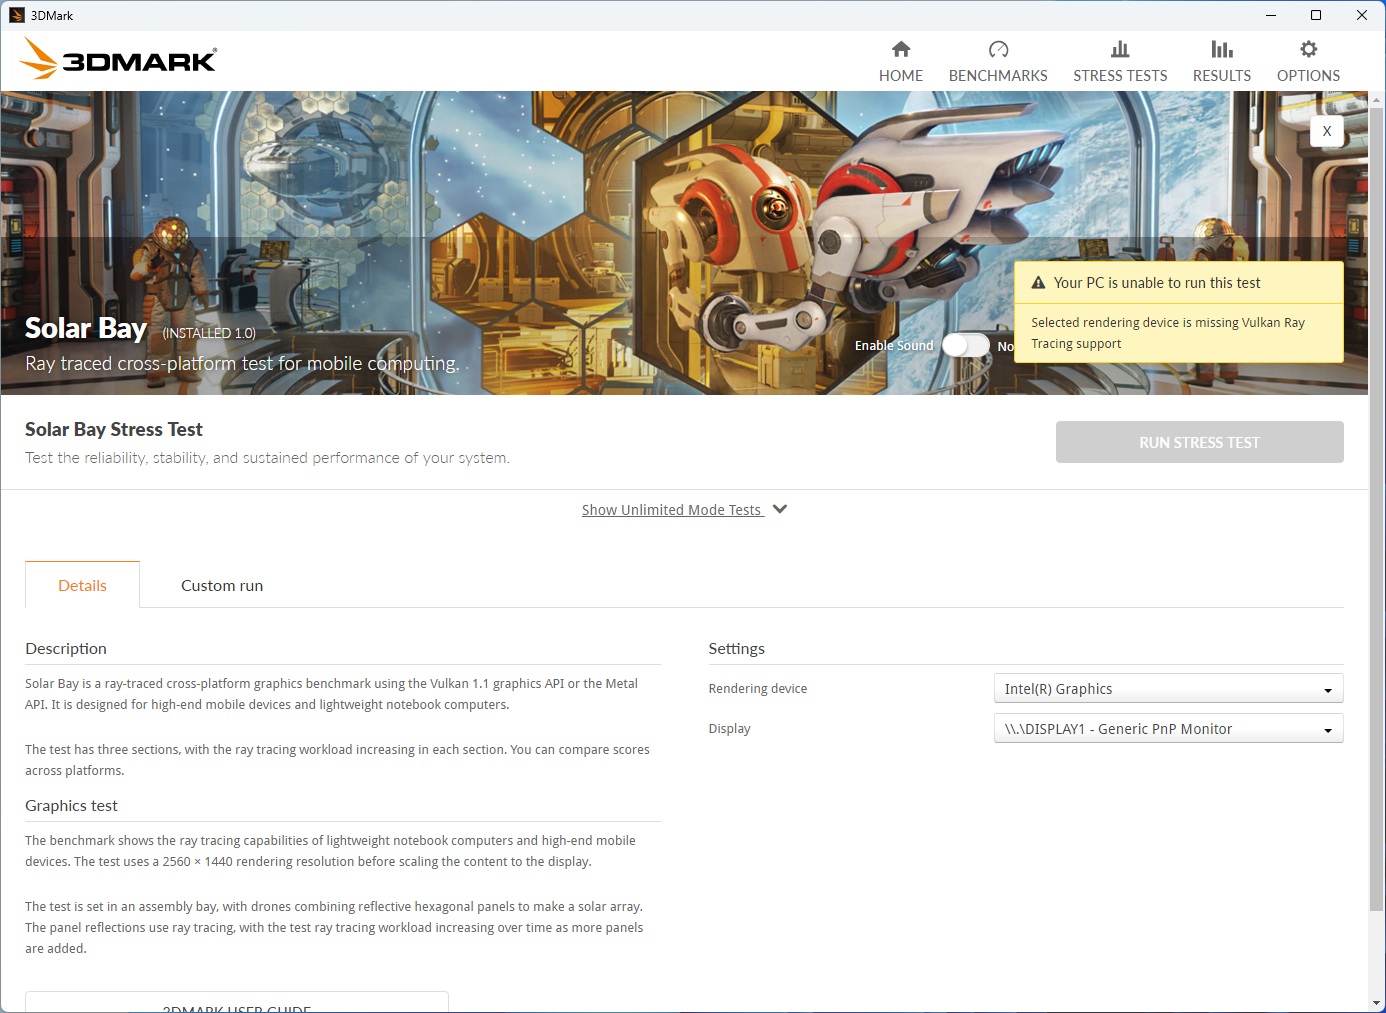Image resolution: width=1386 pixels, height=1013 pixels.
Task: Open the STRESS TESTS chart icon
Action: (x=1120, y=49)
